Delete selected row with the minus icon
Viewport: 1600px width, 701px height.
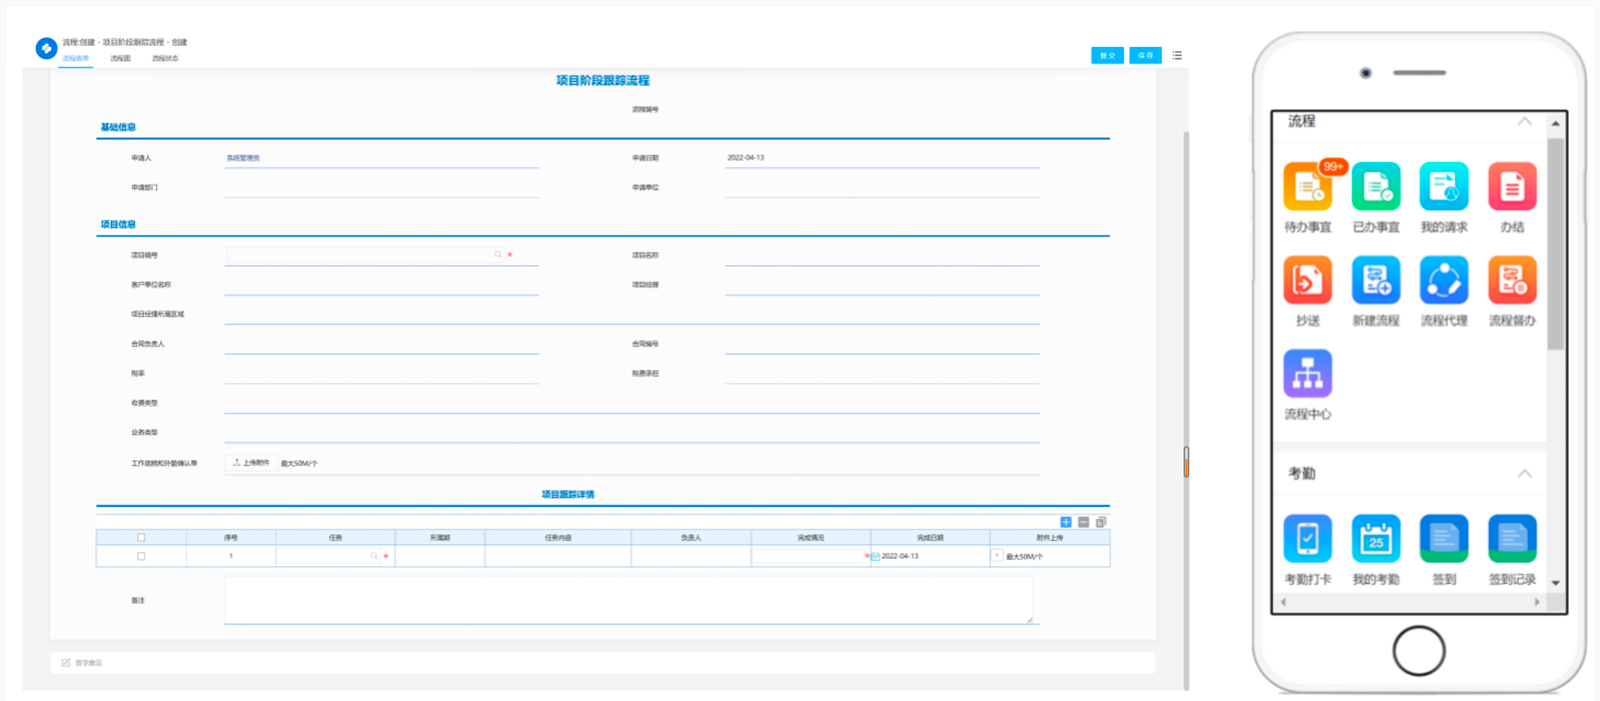1083,522
